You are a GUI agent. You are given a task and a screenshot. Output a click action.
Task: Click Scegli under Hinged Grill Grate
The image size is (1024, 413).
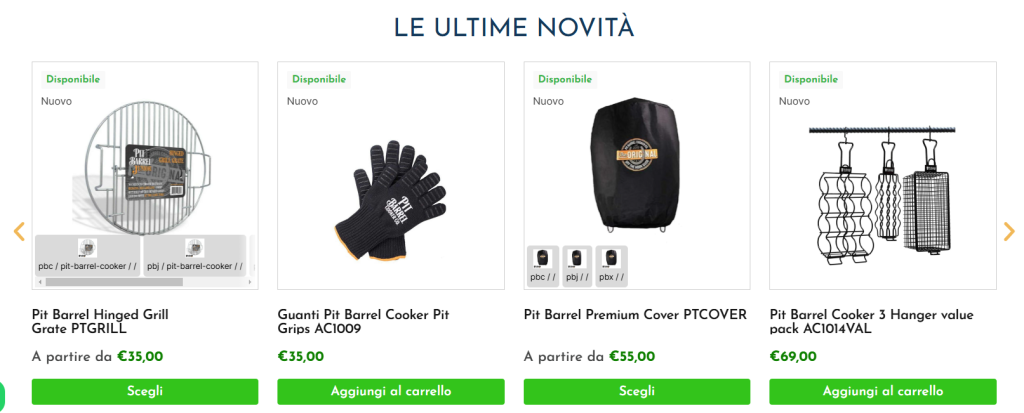[x=145, y=391]
